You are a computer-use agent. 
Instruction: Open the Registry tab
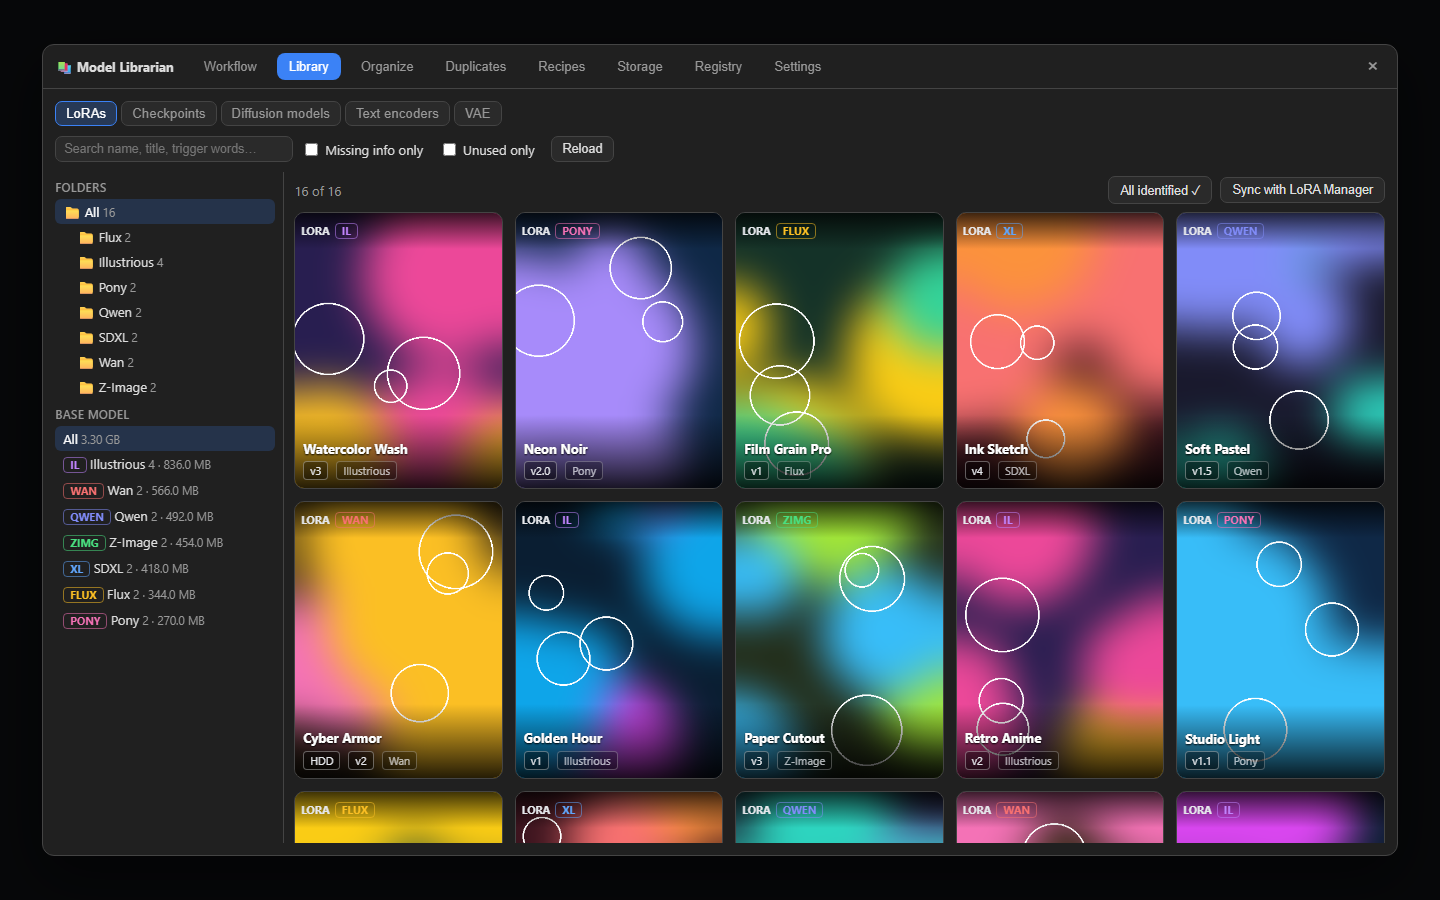coord(718,66)
